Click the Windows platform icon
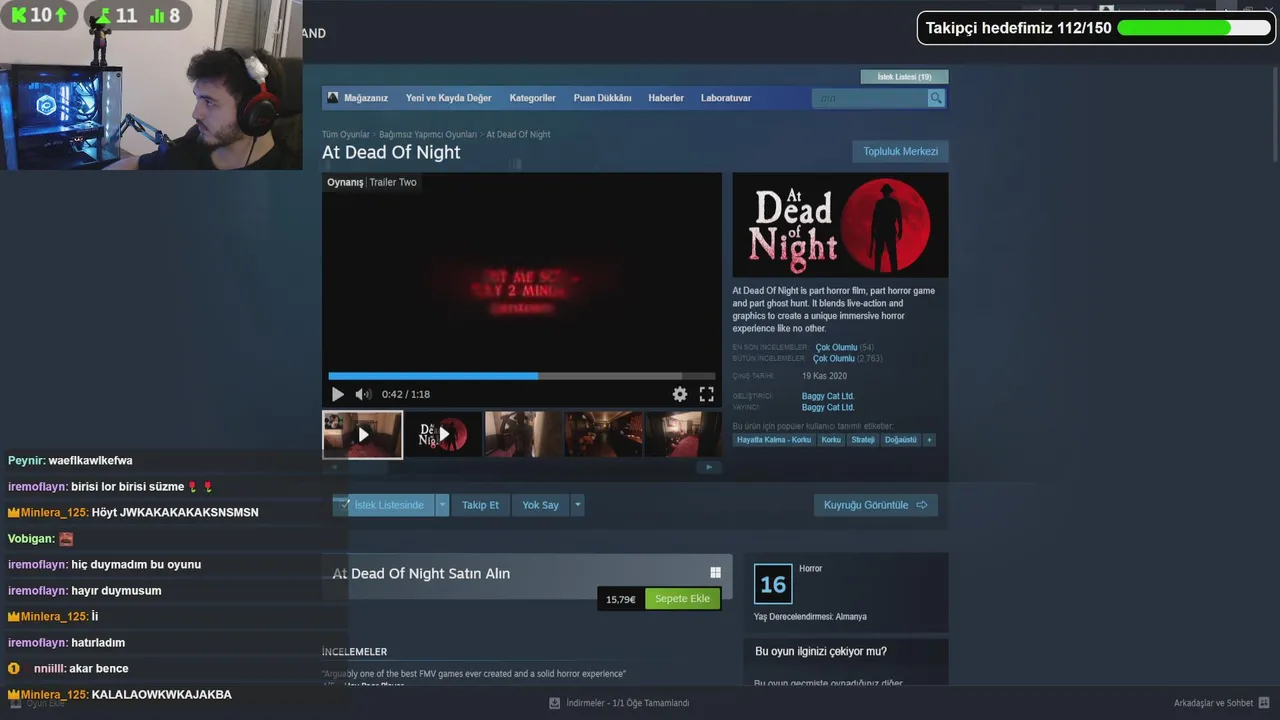Image resolution: width=1280 pixels, height=720 pixels. [715, 573]
